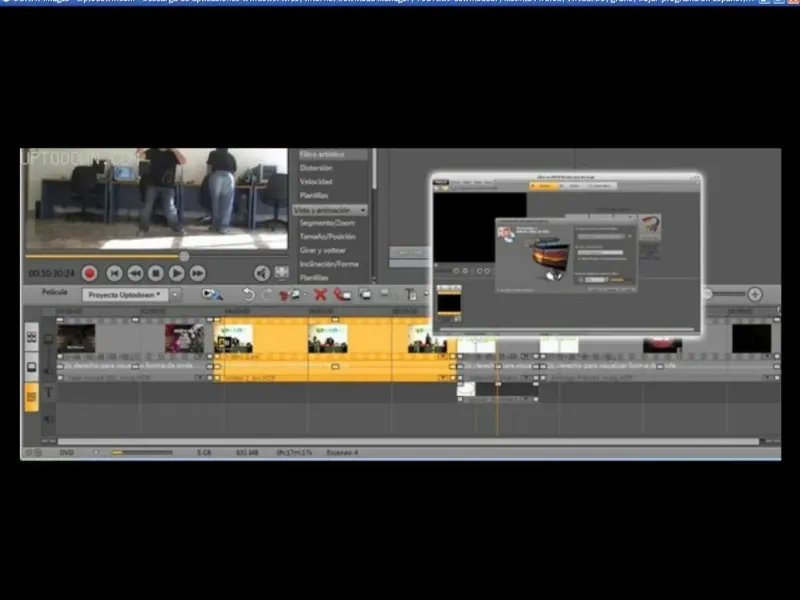The width and height of the screenshot is (800, 600).
Task: Click the timeline horizontal scrollbar
Action: pyautogui.click(x=408, y=441)
